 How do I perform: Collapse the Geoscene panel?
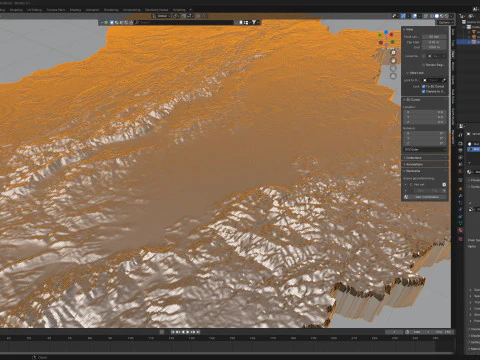pyautogui.click(x=412, y=171)
